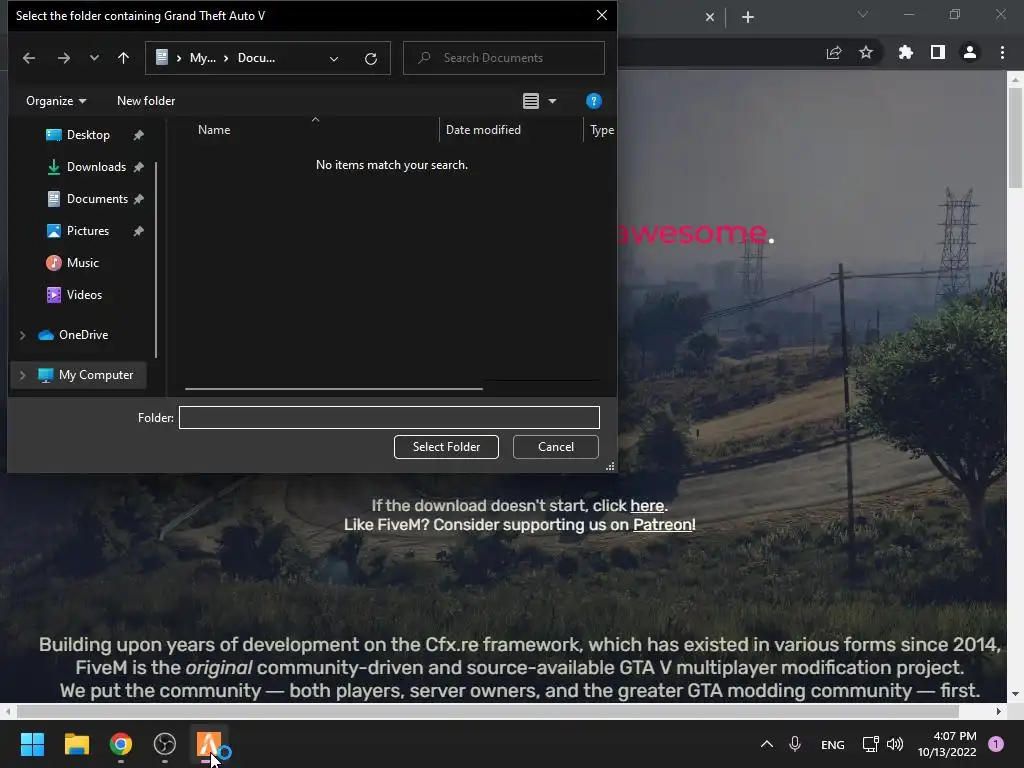1024x768 pixels.
Task: Expand the OneDrive tree node
Action: point(22,335)
